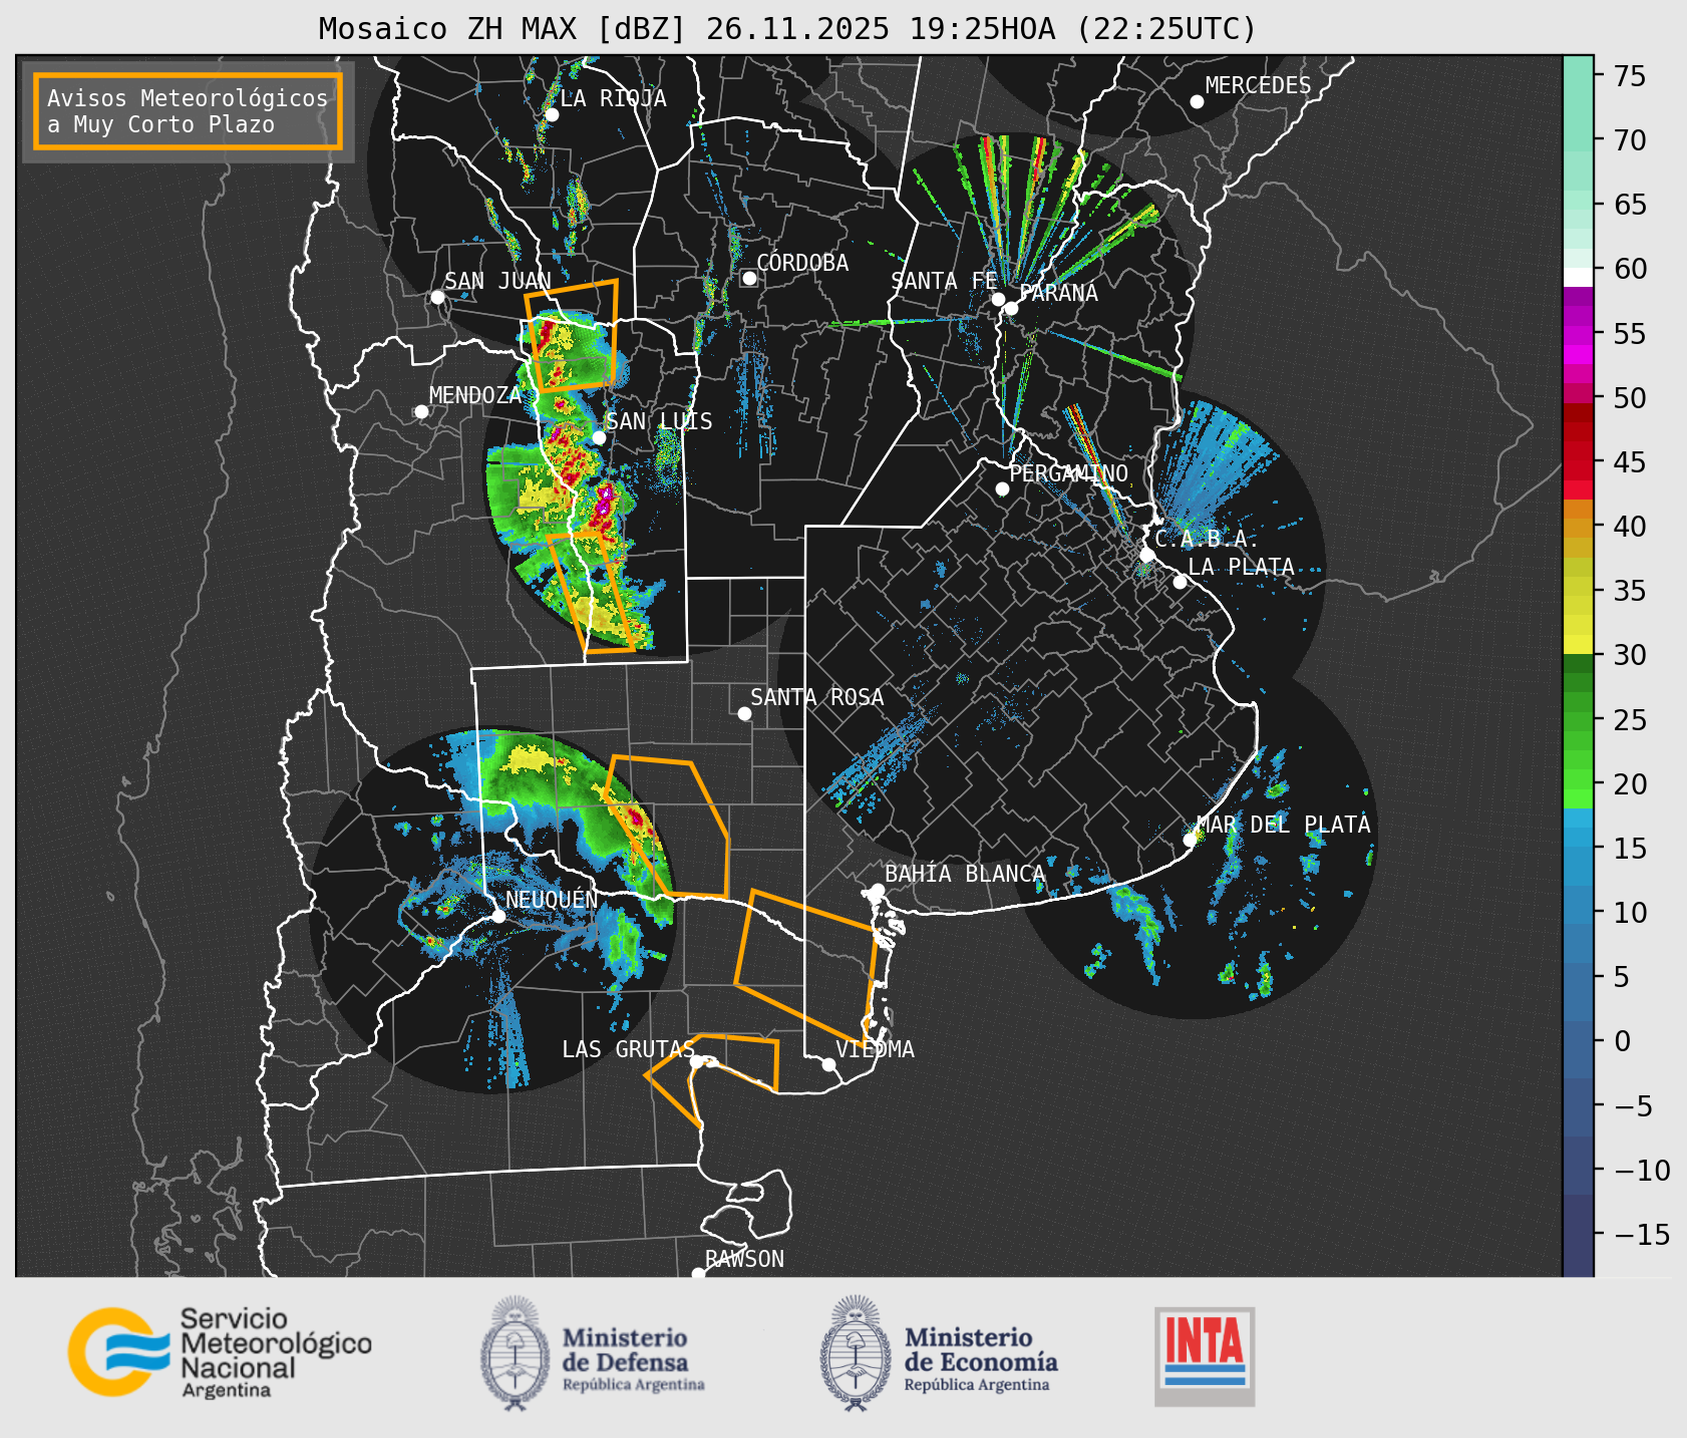Click the orange warning polygon south of San Juan
This screenshot has width=1687, height=1438.
coord(572,335)
